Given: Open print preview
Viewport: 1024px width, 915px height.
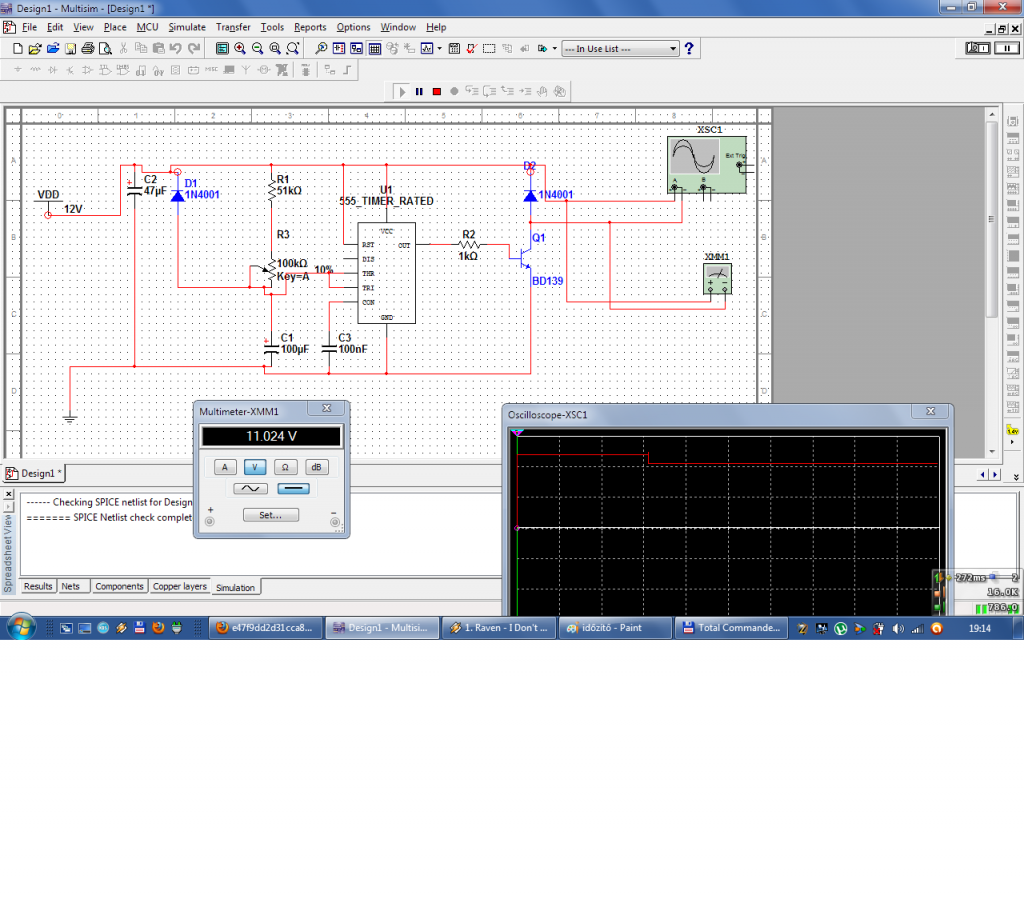Looking at the screenshot, I should pos(105,48).
